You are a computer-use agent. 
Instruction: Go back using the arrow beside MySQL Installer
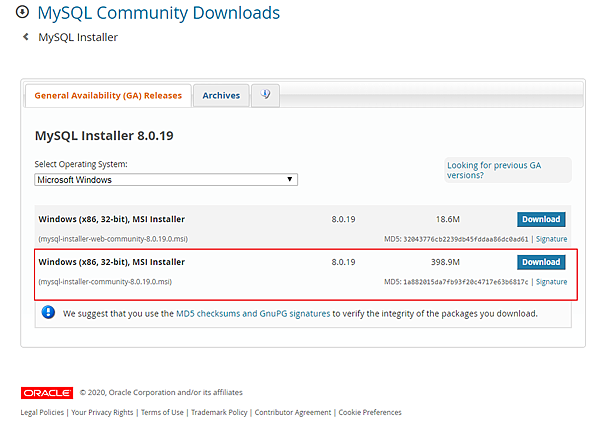(x=26, y=37)
